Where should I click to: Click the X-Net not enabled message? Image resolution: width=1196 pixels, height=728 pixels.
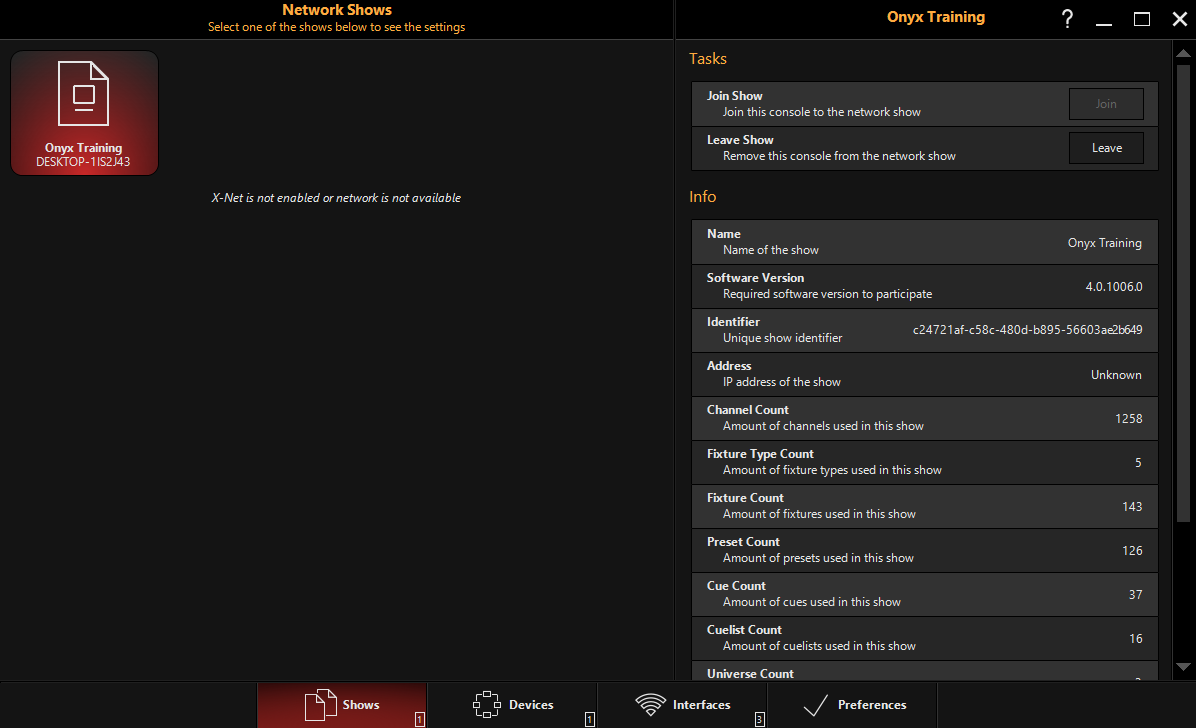pos(336,198)
